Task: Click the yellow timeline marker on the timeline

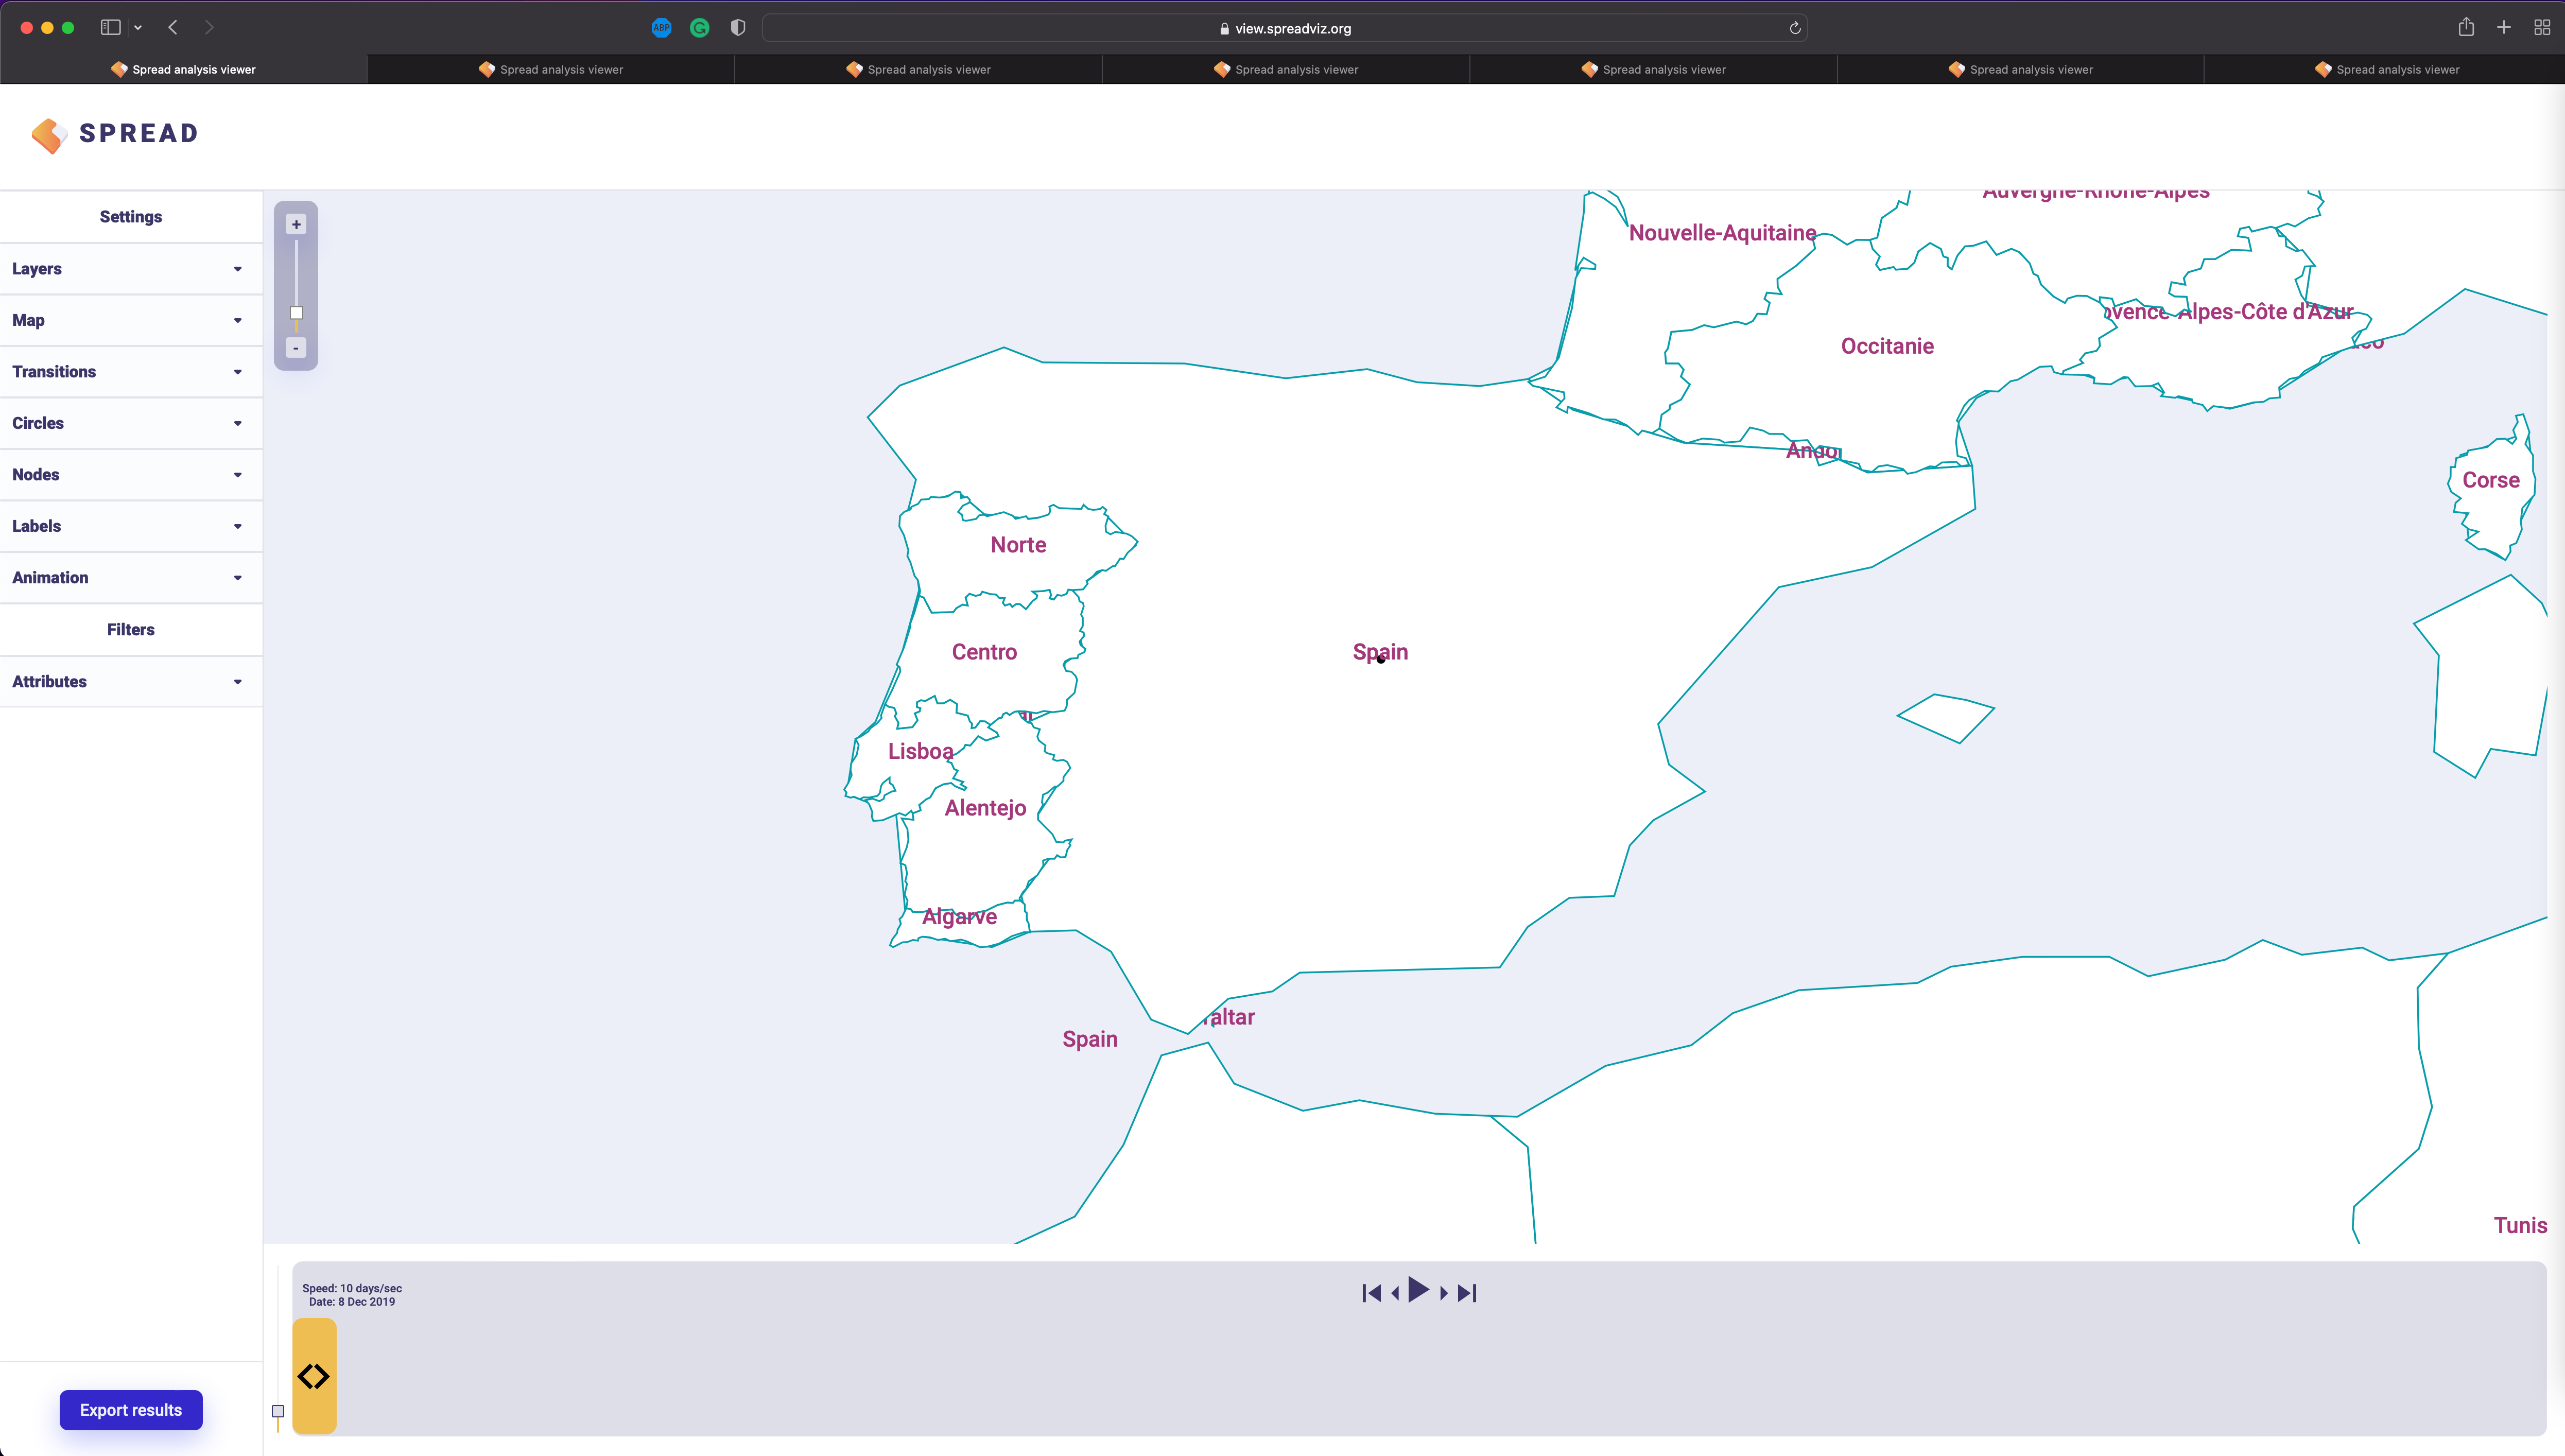Action: coord(314,1376)
